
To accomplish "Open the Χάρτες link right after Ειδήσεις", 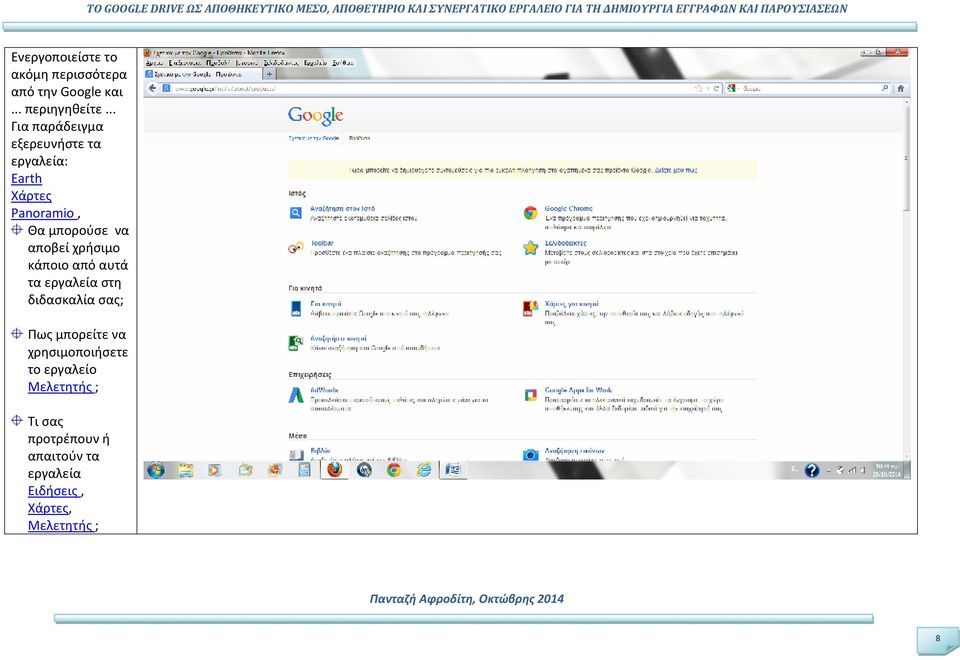I will tap(48, 508).
